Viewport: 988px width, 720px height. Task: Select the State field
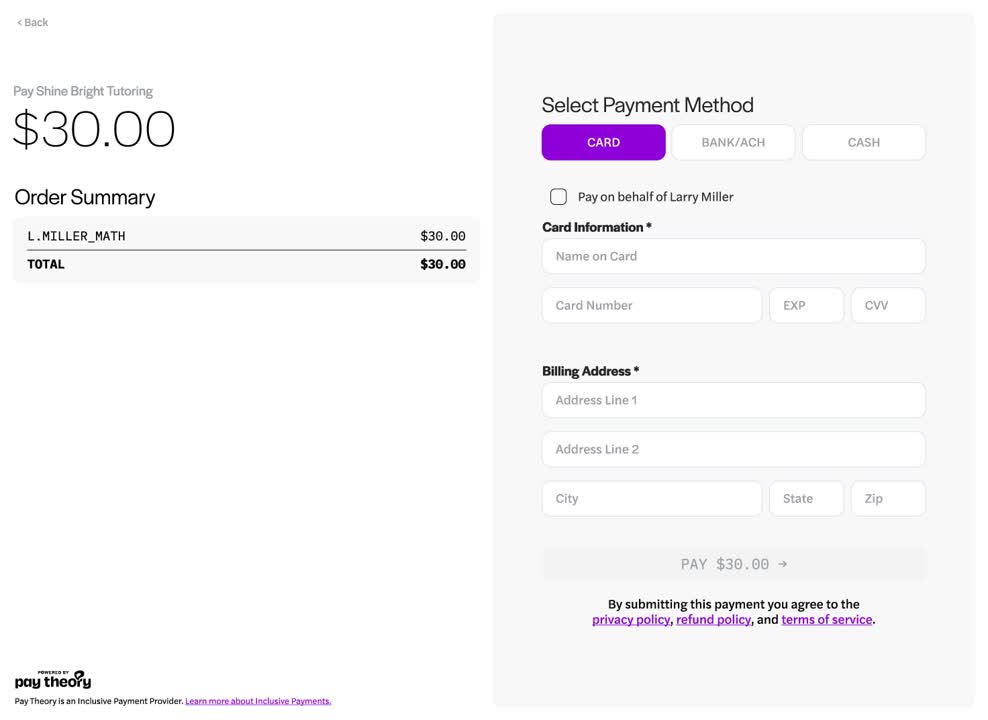point(806,498)
